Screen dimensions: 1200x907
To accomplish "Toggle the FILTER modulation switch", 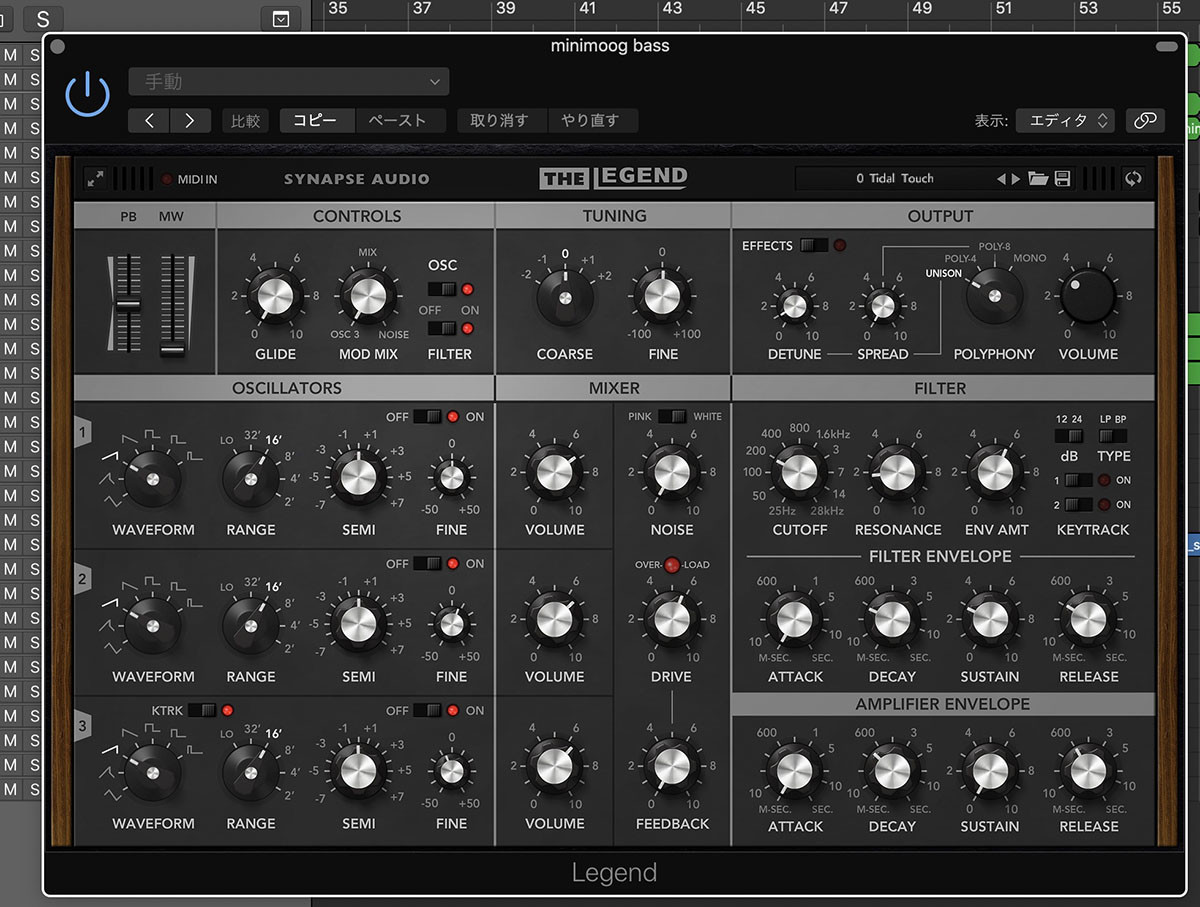I will pos(441,328).
